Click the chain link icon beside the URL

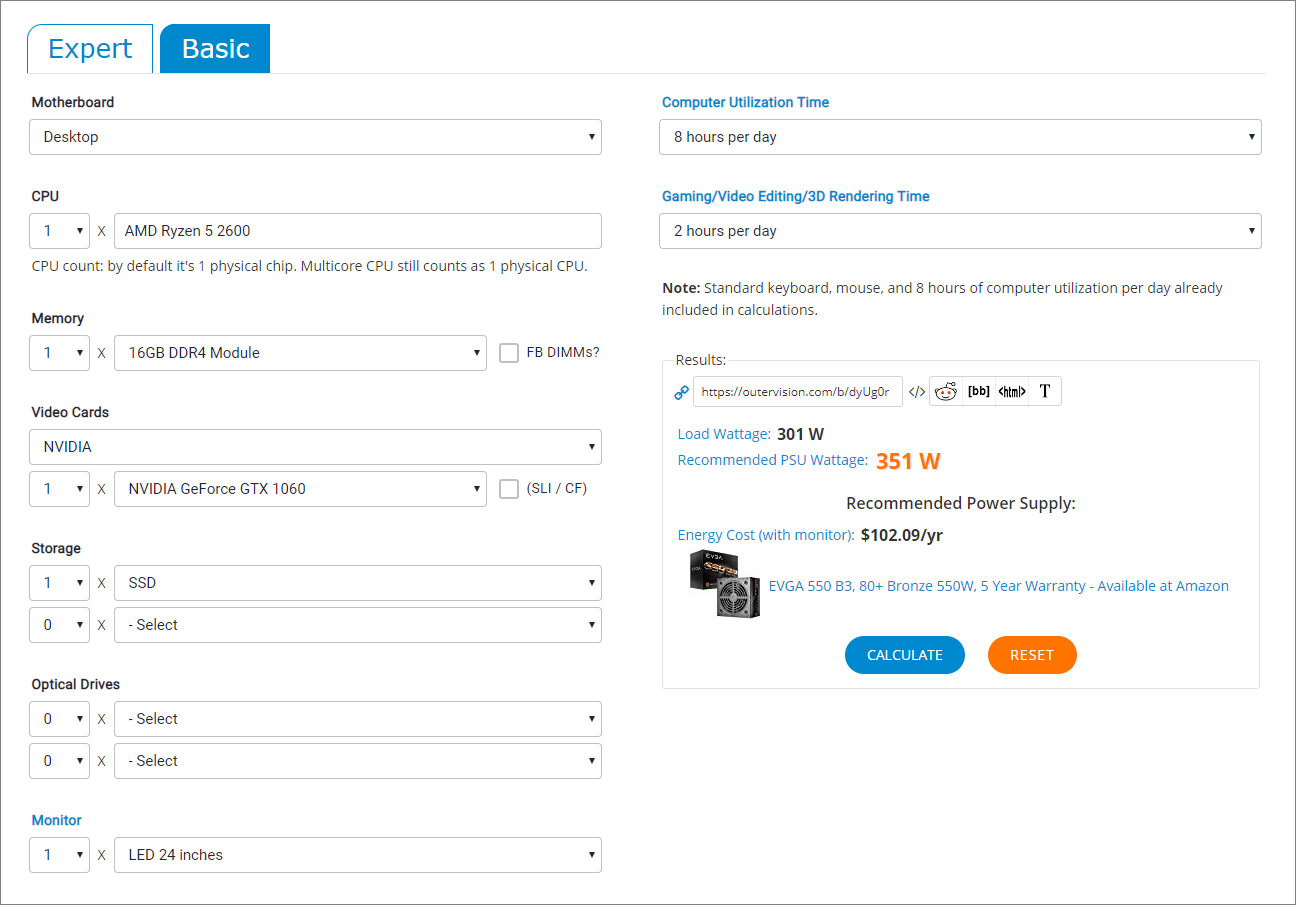pyautogui.click(x=682, y=392)
